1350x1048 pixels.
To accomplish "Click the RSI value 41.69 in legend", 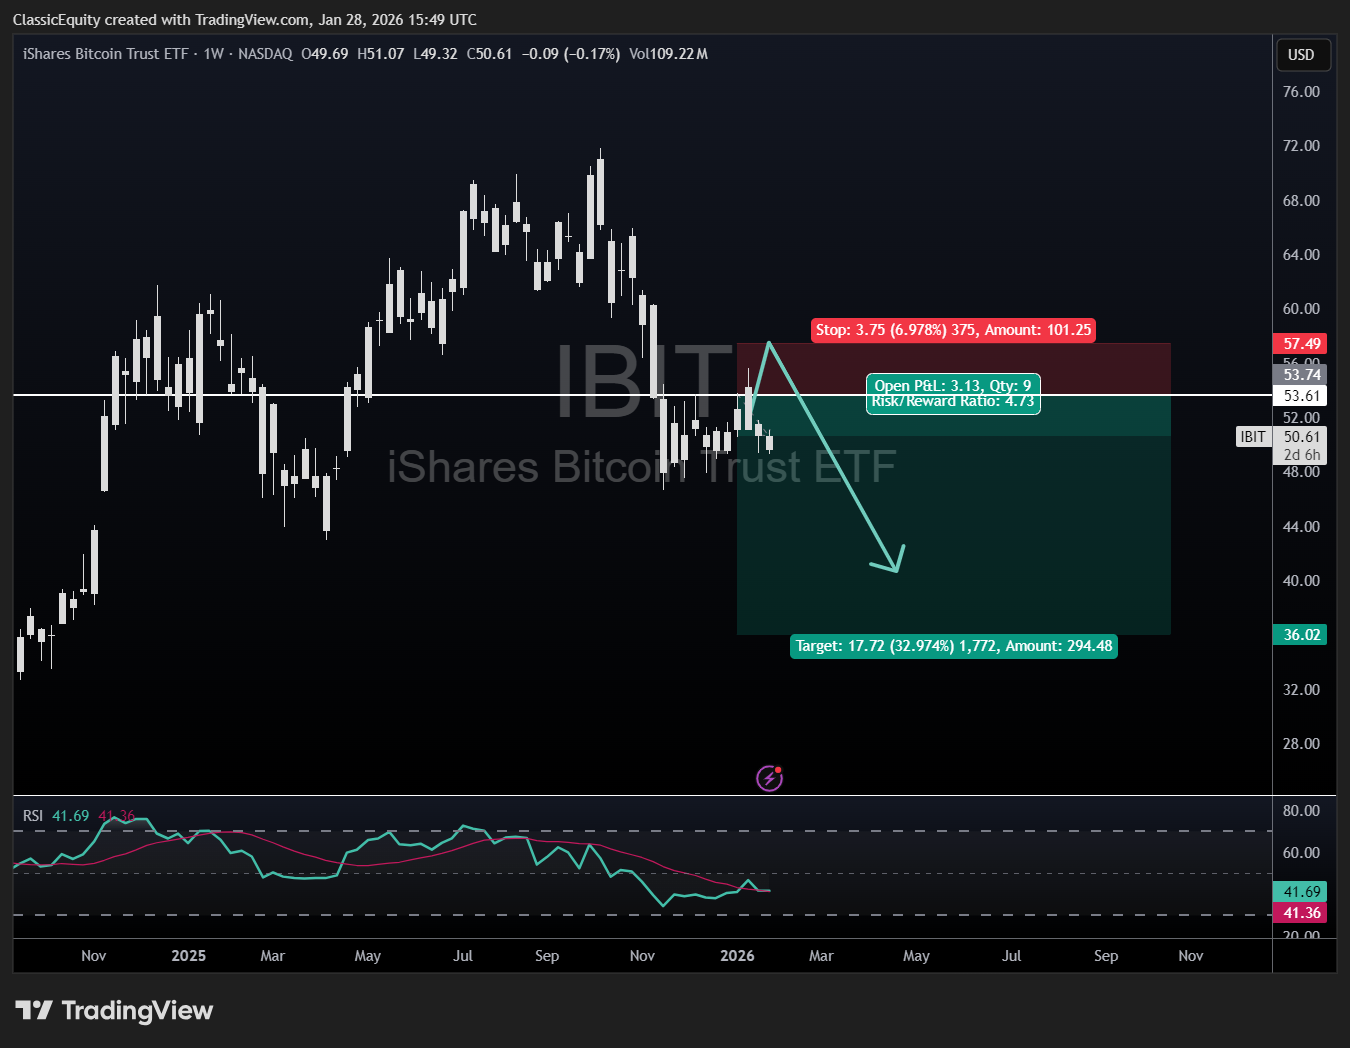I will click(x=71, y=816).
